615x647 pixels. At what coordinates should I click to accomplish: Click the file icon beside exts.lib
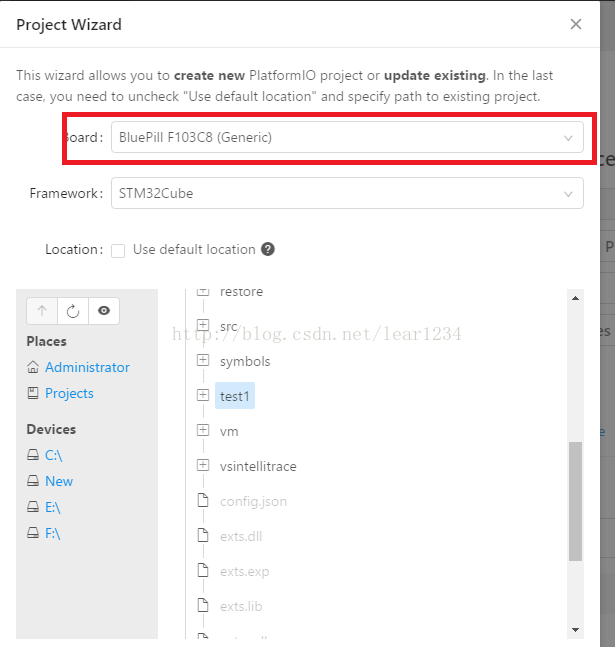pyautogui.click(x=203, y=605)
